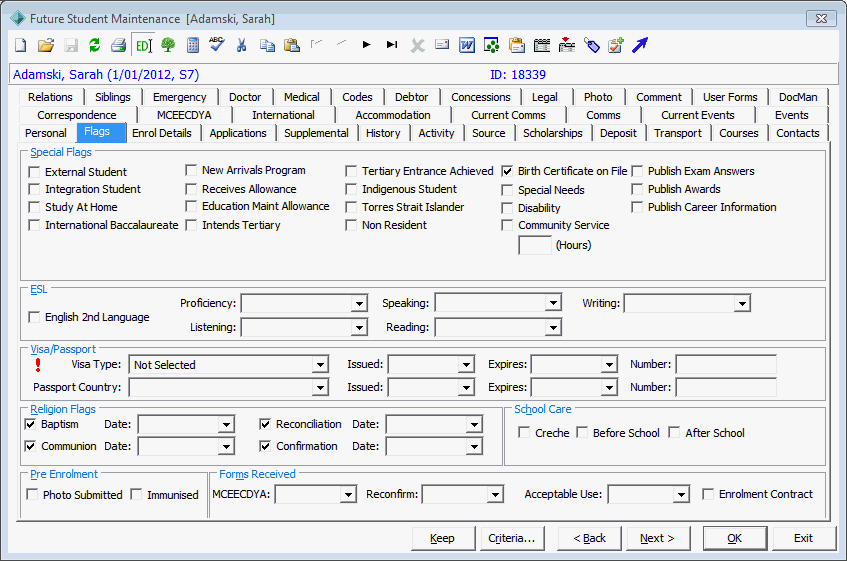Click the Exit button

click(x=803, y=538)
